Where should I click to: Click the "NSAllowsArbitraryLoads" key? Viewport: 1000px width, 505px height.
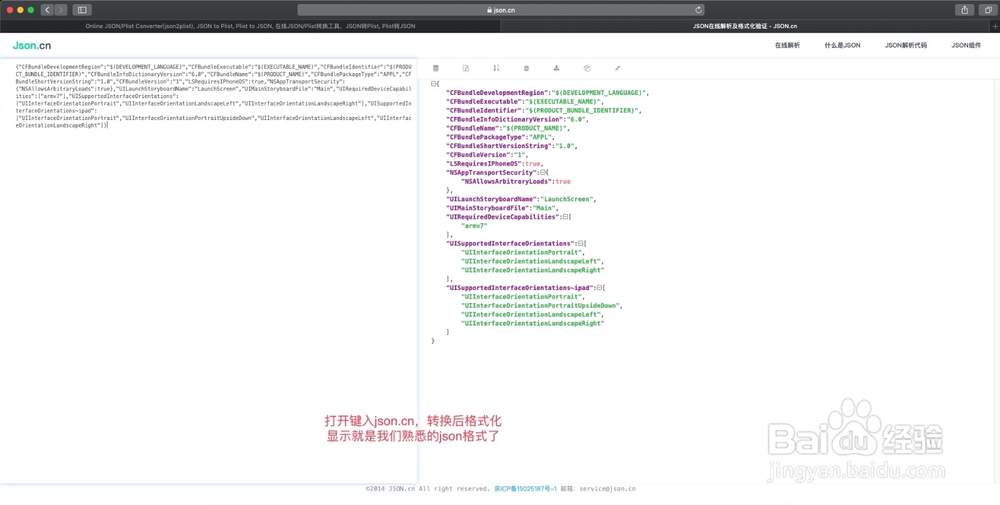tap(506, 182)
